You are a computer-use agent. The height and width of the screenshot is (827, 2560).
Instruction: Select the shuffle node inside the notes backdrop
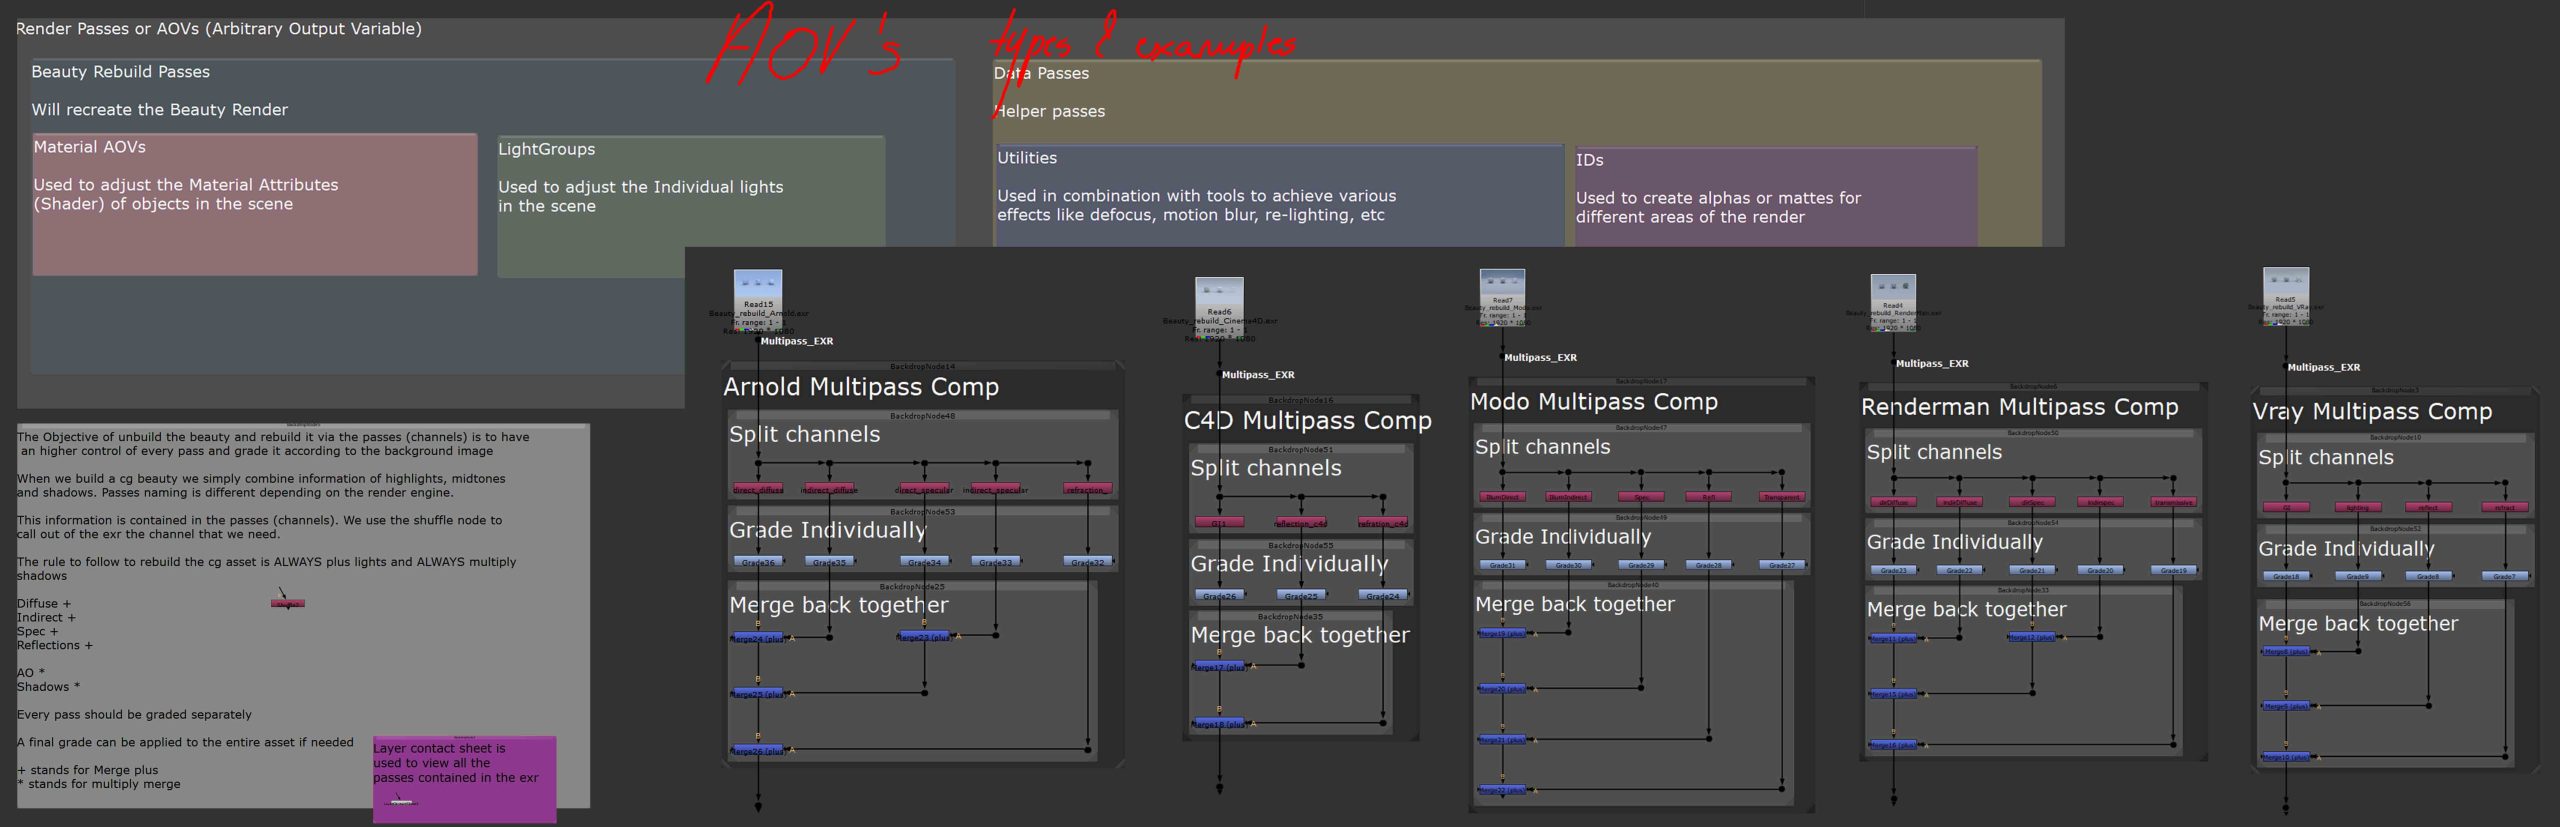287,603
